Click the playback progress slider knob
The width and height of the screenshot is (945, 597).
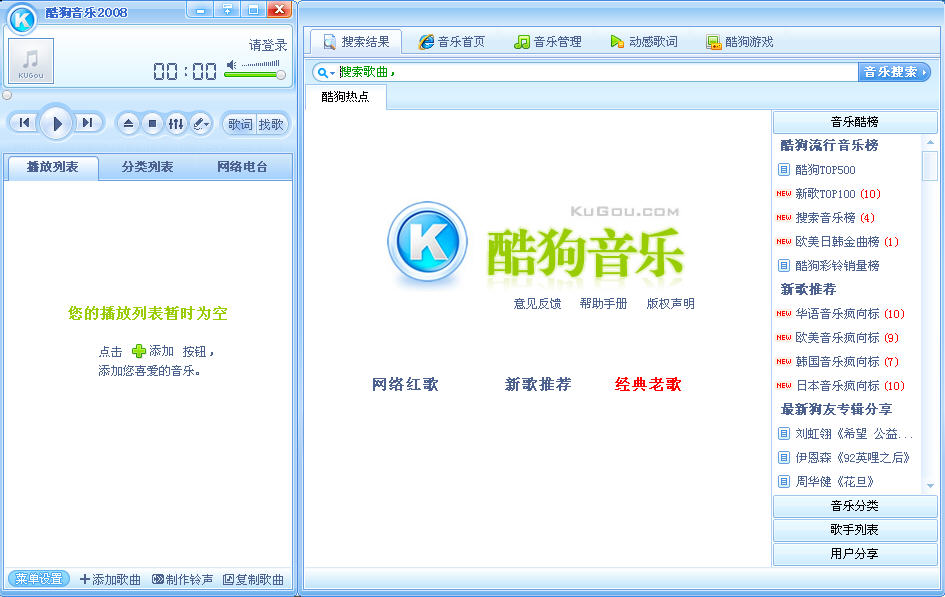(x=7, y=95)
